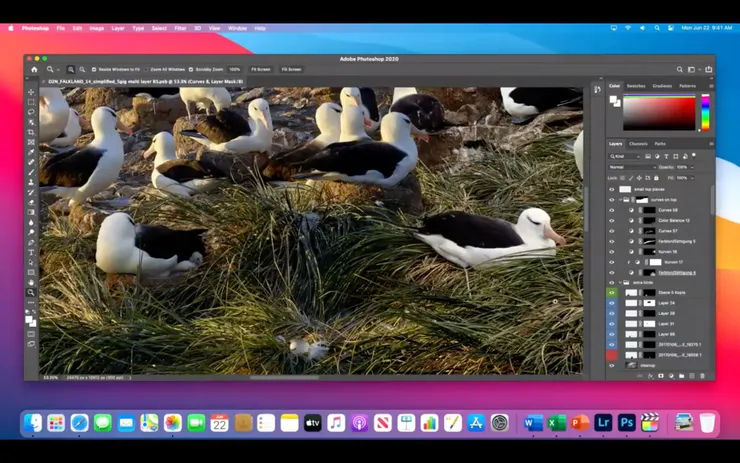The image size is (740, 463).
Task: Select the Brush tool
Action: click(x=31, y=172)
